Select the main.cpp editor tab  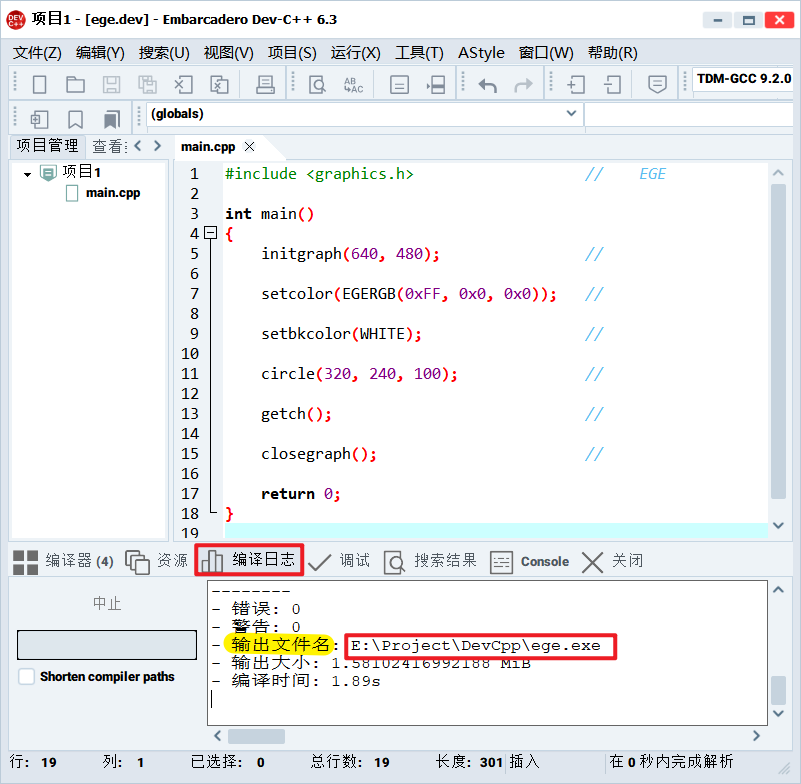coord(208,147)
